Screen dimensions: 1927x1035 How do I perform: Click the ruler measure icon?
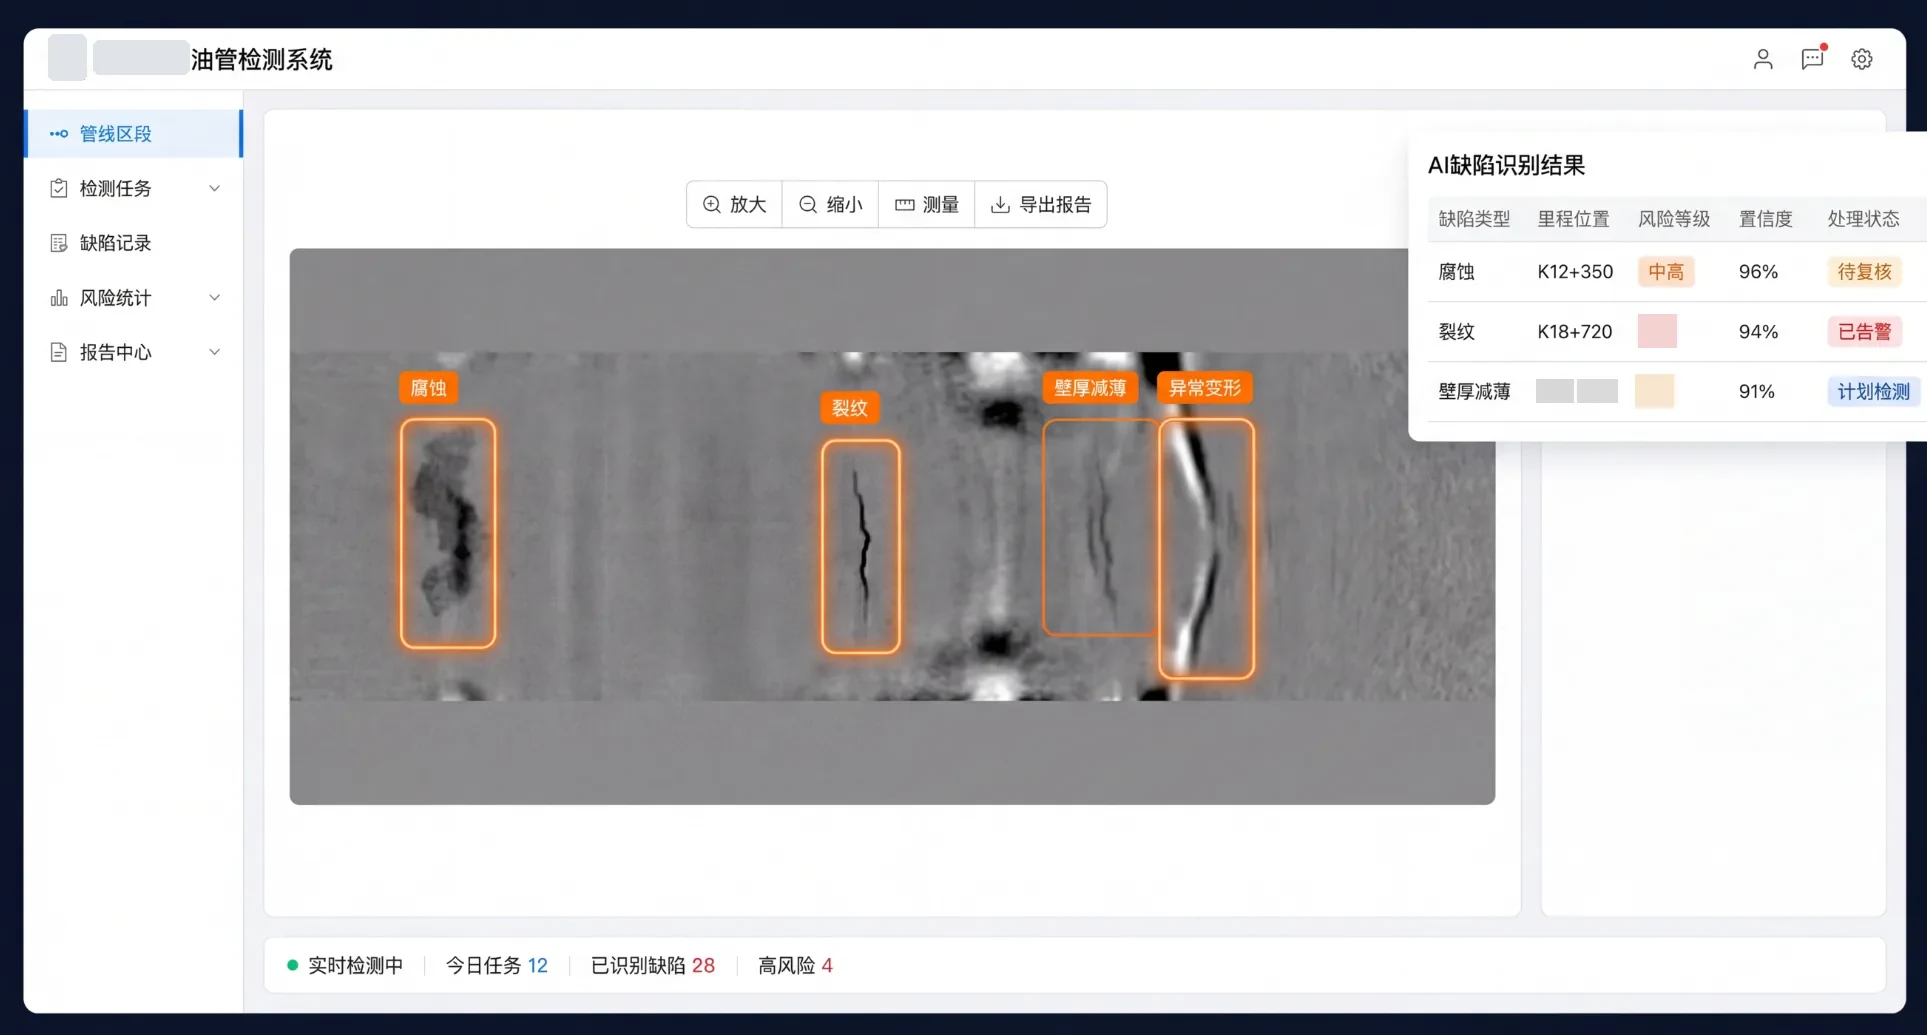pos(904,204)
